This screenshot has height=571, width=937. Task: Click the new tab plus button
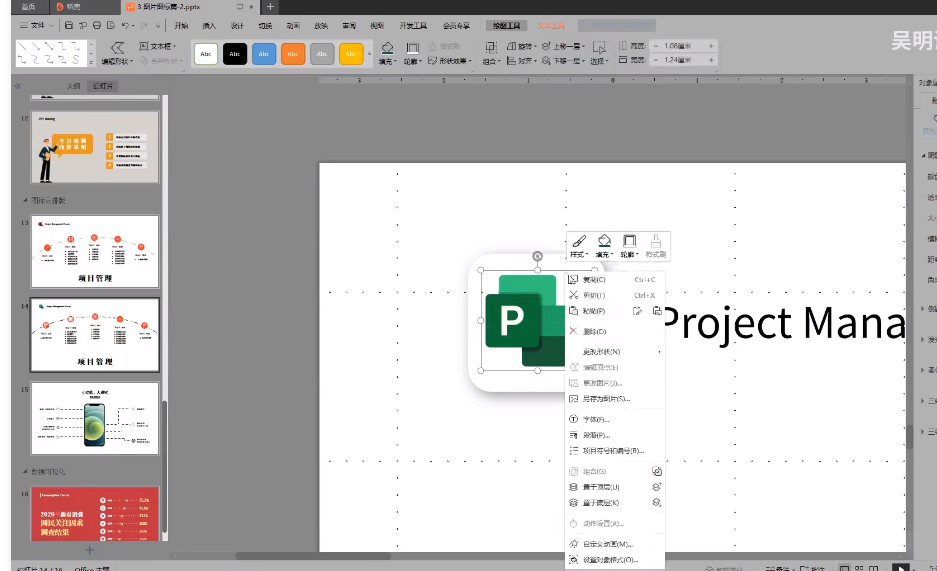coord(270,7)
